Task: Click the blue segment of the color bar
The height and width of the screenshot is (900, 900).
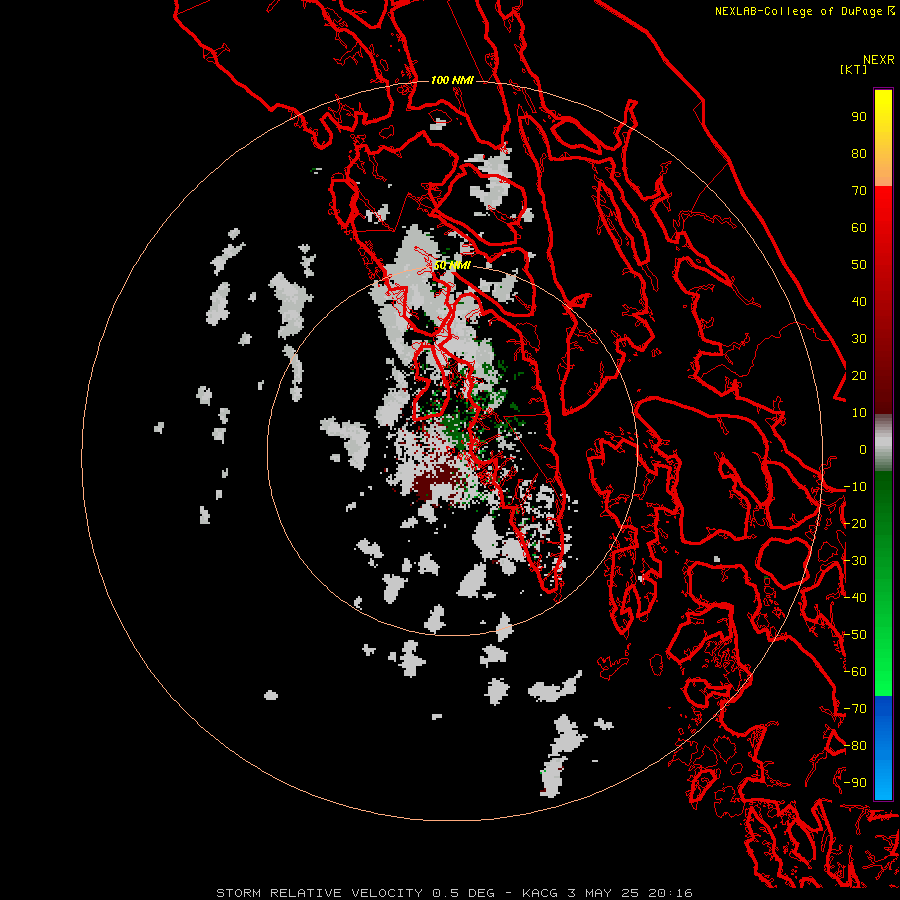Action: [883, 747]
